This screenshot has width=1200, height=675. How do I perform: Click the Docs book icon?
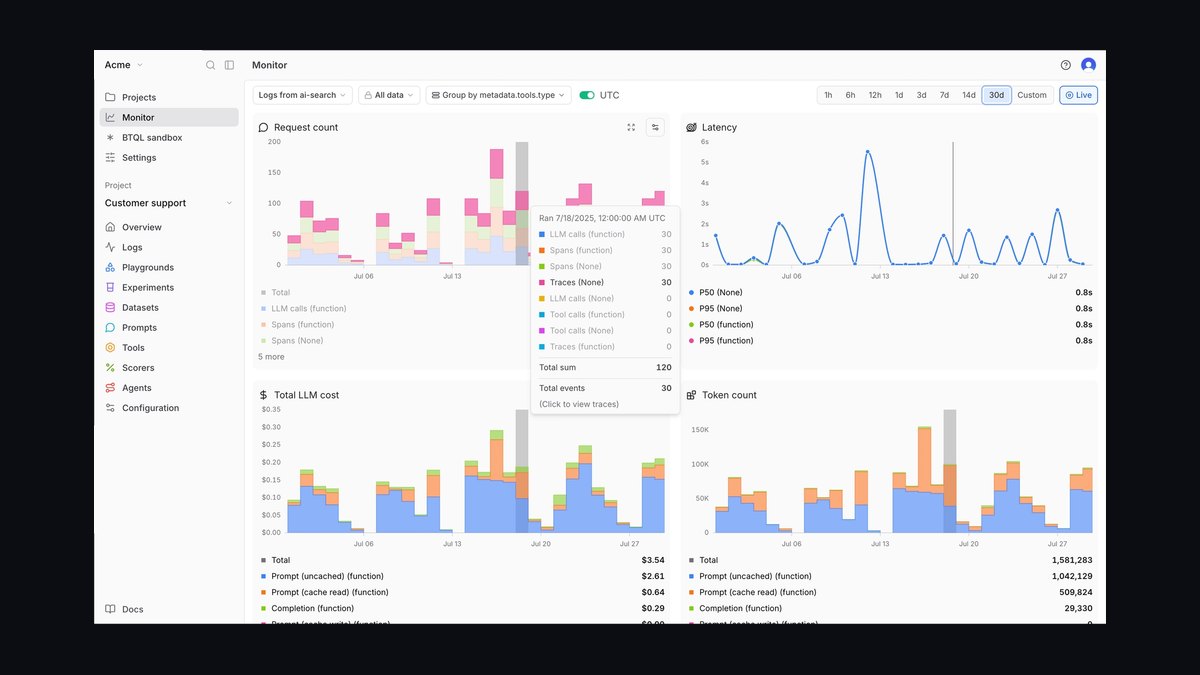pos(111,609)
